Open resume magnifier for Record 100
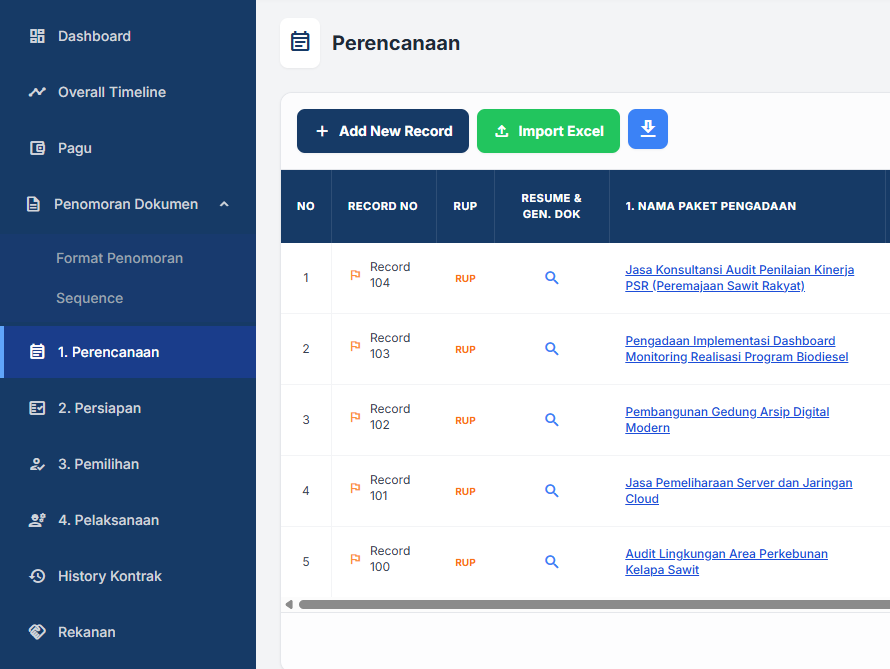This screenshot has width=890, height=669. [552, 562]
